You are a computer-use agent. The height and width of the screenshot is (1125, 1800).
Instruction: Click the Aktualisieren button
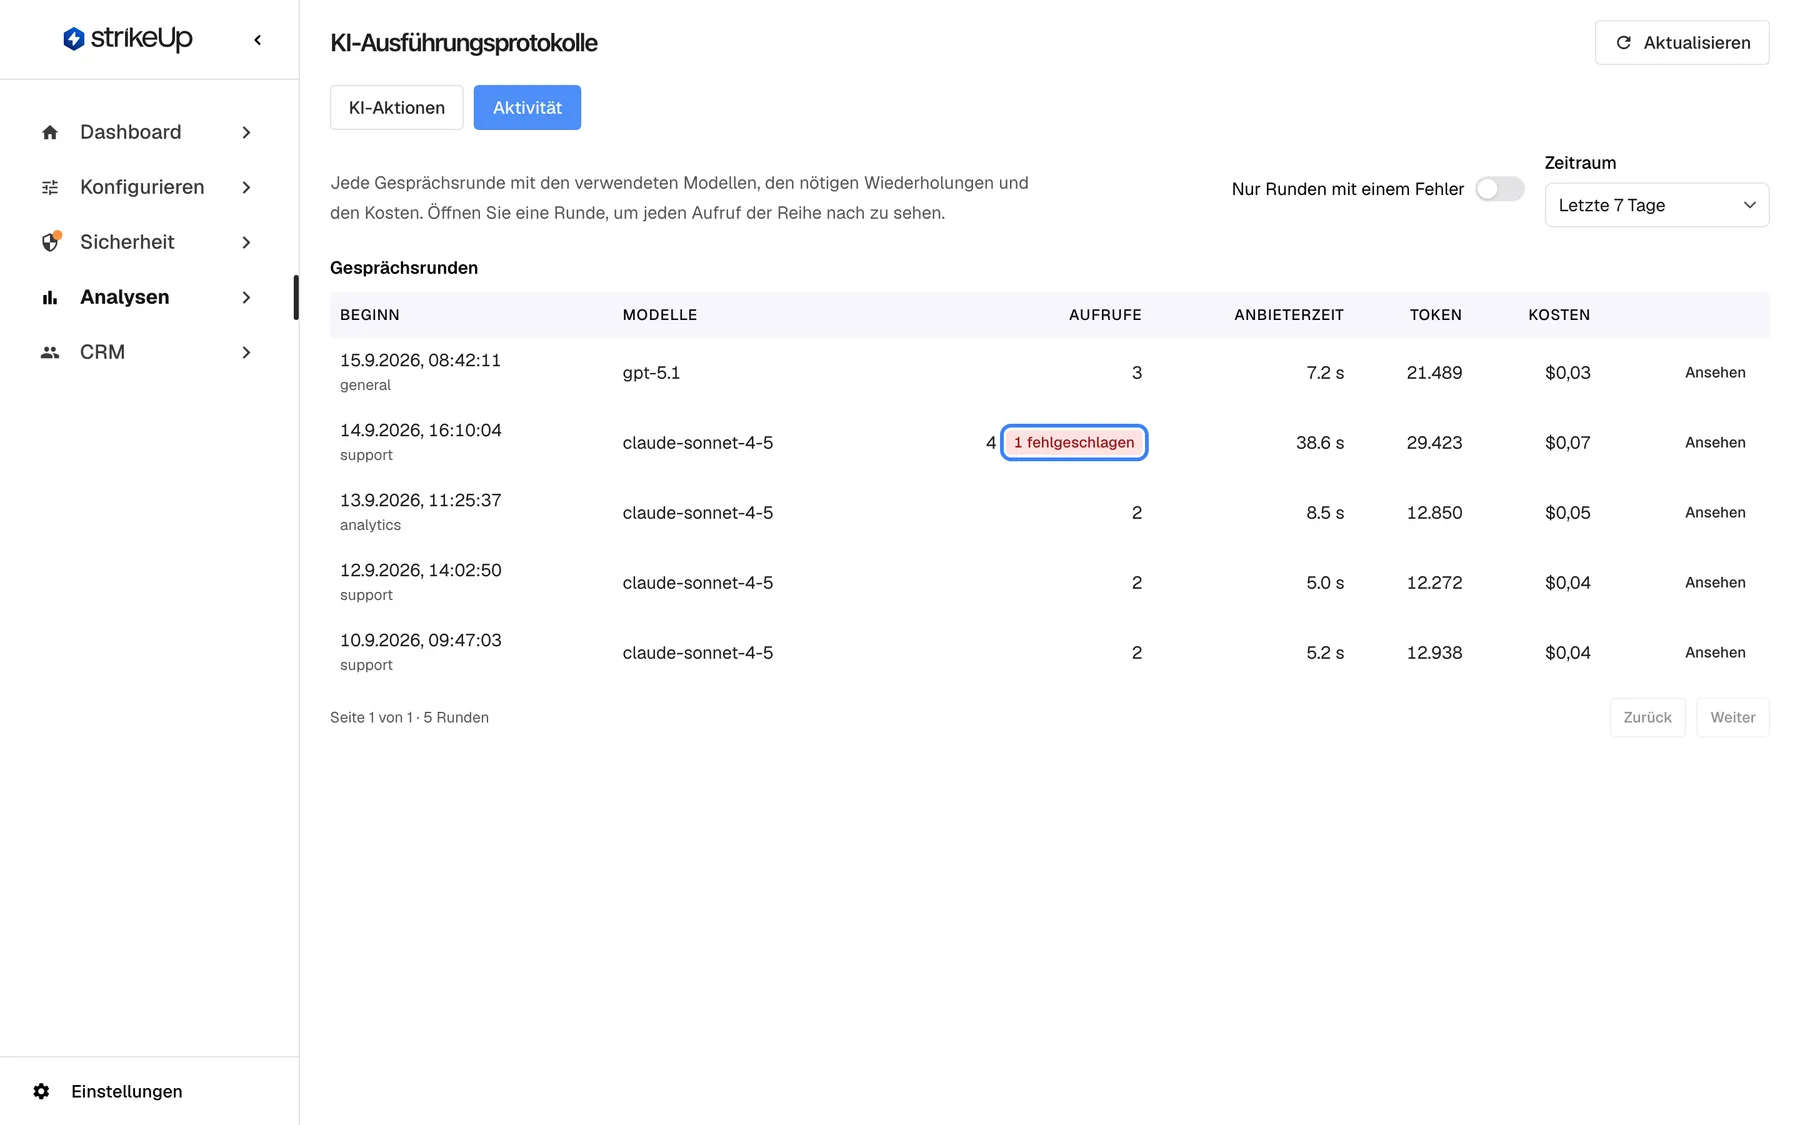(x=1682, y=42)
